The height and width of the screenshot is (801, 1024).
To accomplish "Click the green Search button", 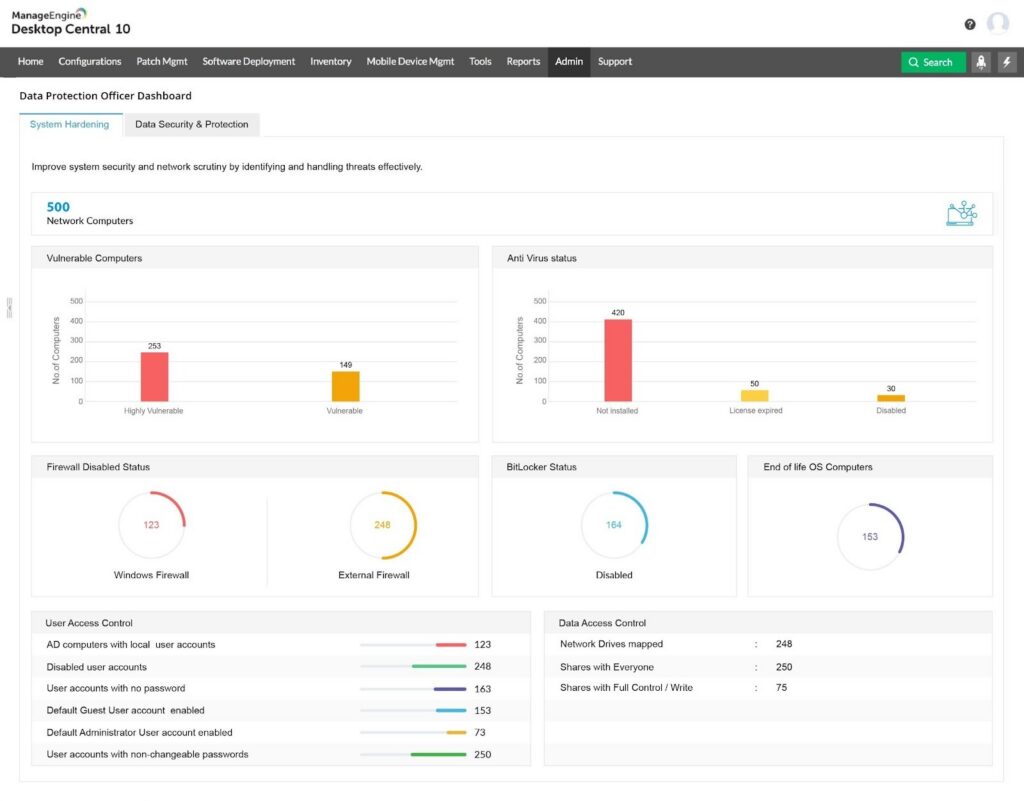I will [x=933, y=62].
